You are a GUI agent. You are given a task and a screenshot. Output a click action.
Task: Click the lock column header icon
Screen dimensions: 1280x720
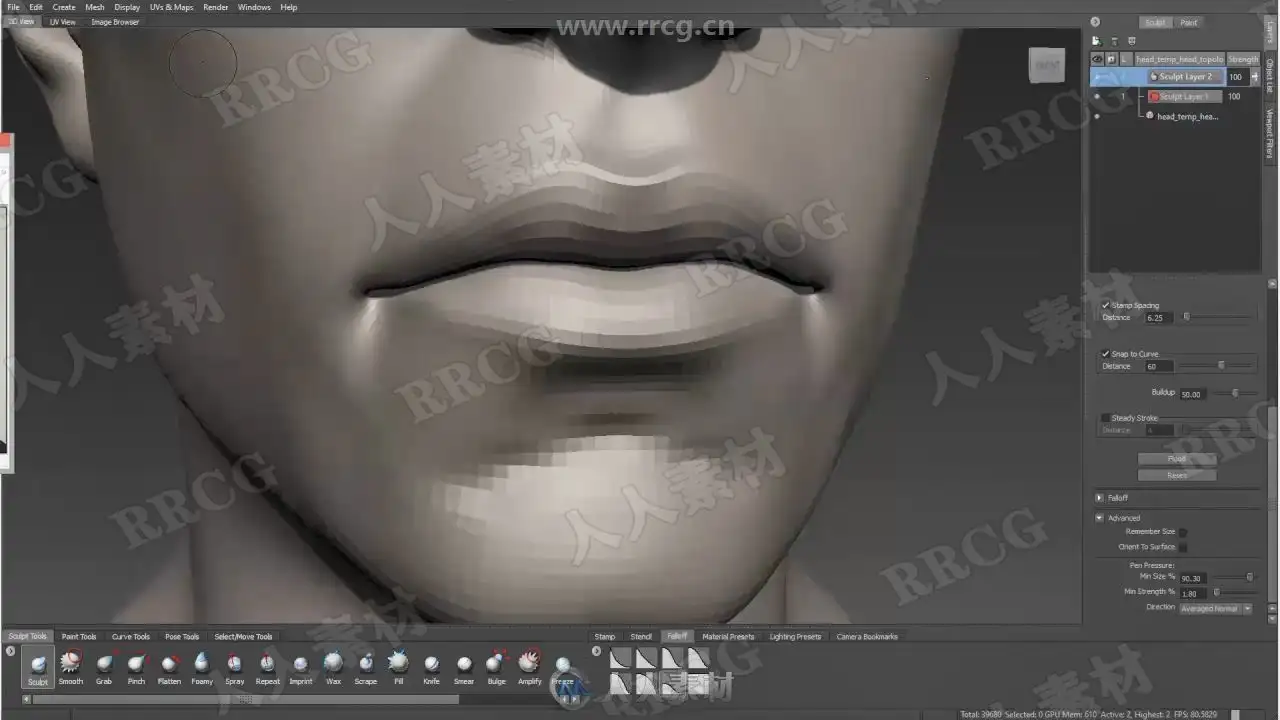point(1111,59)
